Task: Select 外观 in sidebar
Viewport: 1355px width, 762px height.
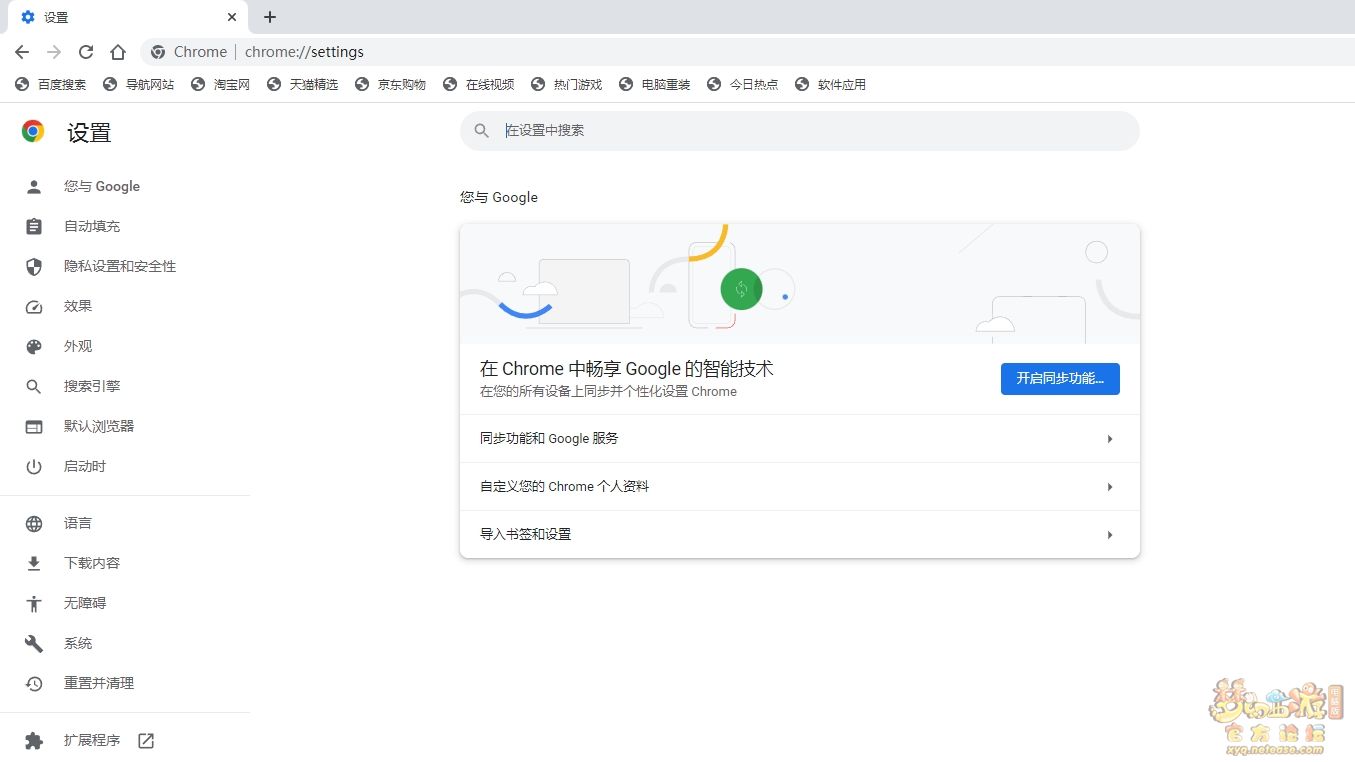Action: [x=78, y=346]
